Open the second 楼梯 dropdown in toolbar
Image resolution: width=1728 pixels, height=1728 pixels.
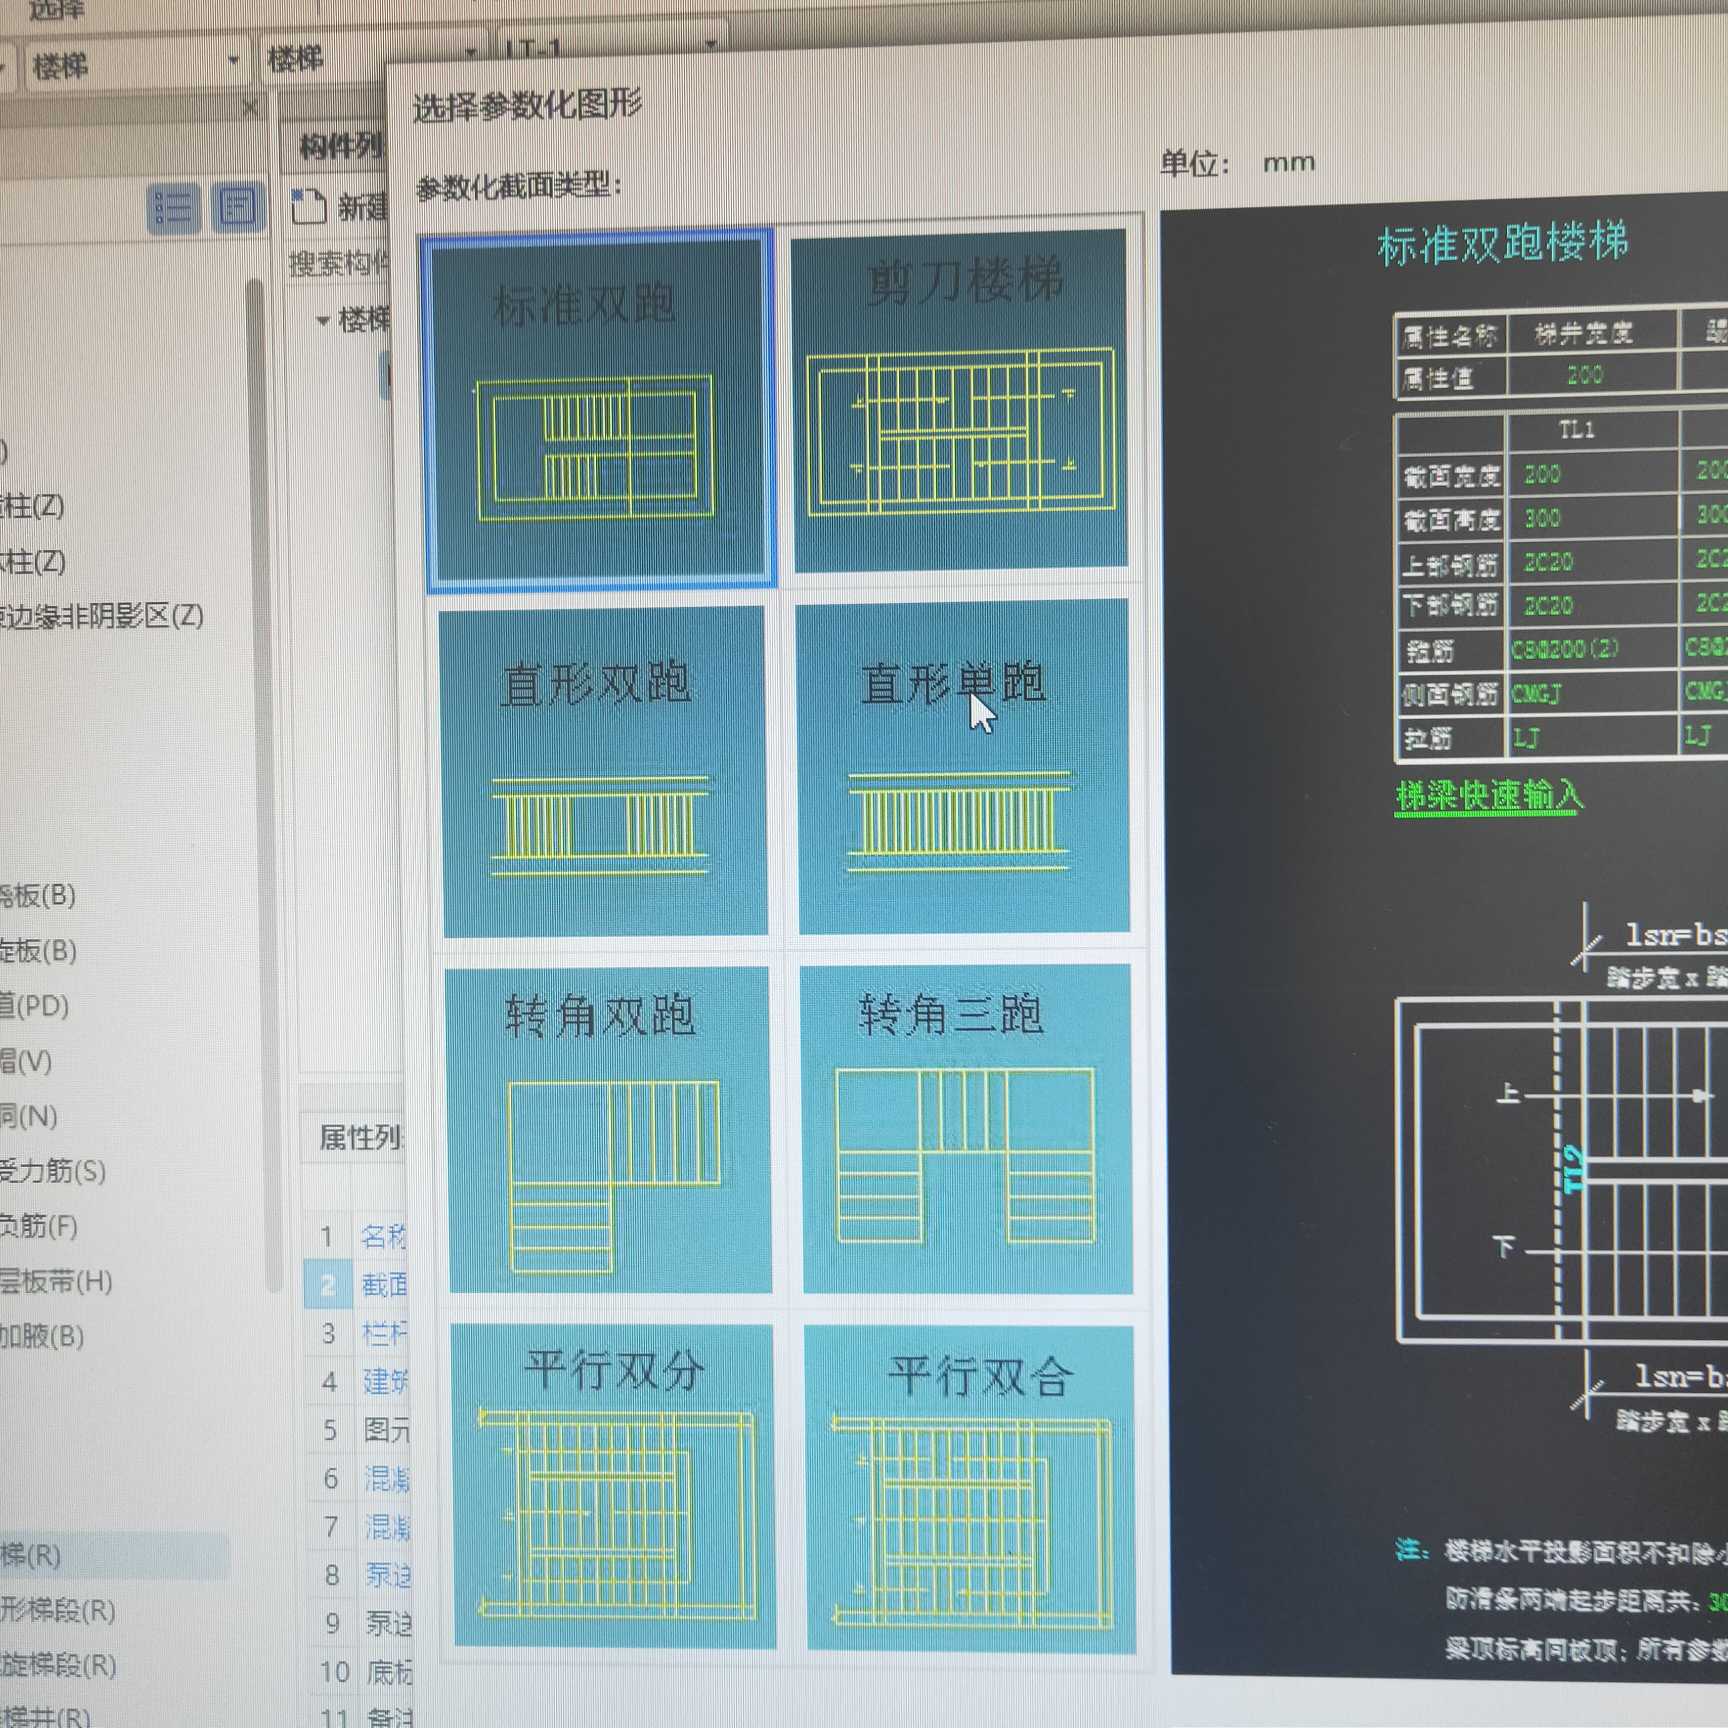pos(372,58)
